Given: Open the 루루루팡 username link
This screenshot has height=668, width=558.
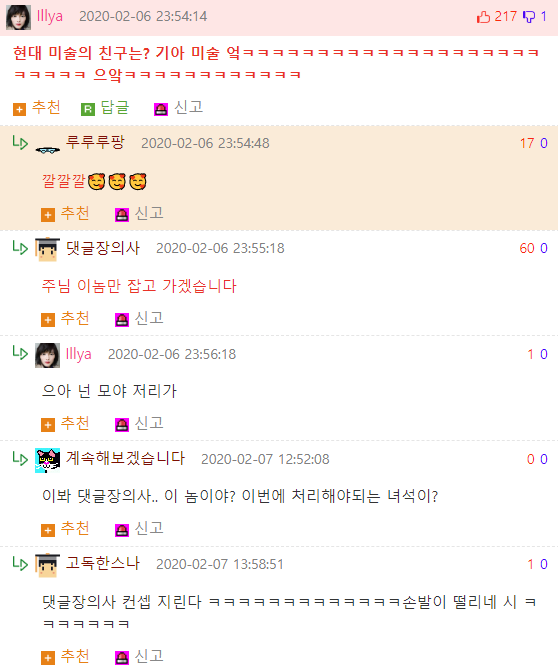Looking at the screenshot, I should pos(95,142).
